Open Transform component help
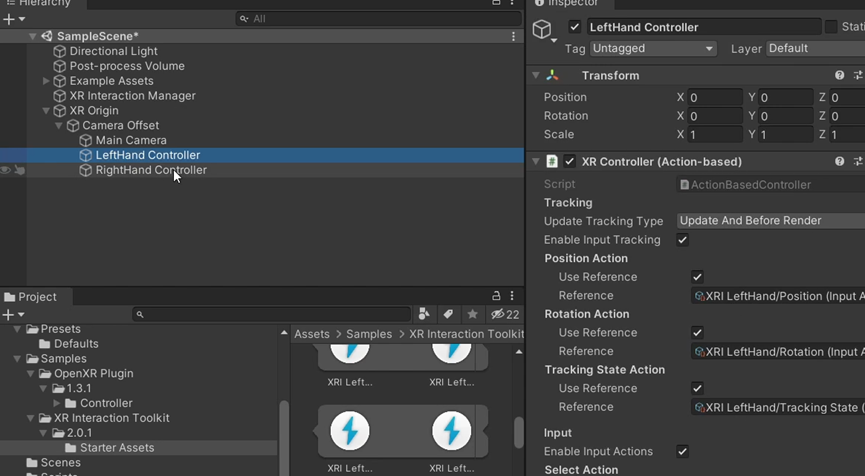The width and height of the screenshot is (865, 476). click(x=840, y=76)
